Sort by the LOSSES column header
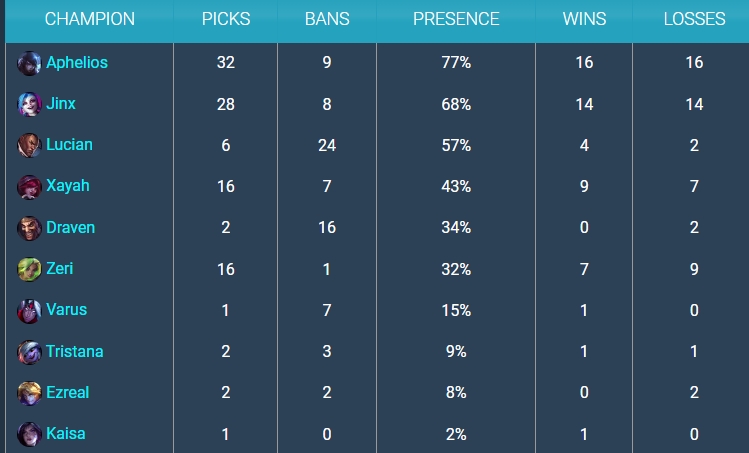The width and height of the screenshot is (749, 453). (694, 19)
